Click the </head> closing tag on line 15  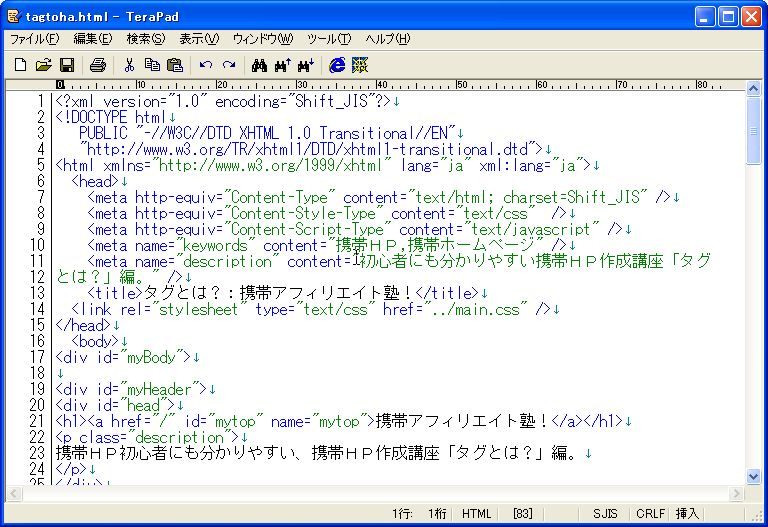click(83, 325)
